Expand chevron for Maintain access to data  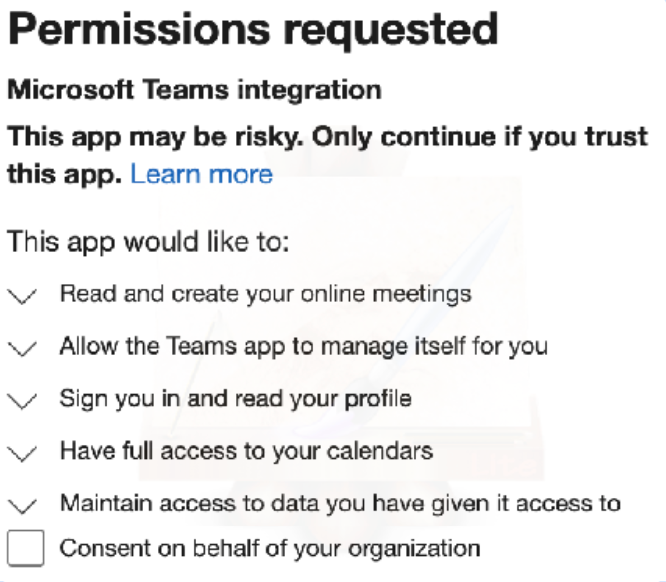click(22, 505)
